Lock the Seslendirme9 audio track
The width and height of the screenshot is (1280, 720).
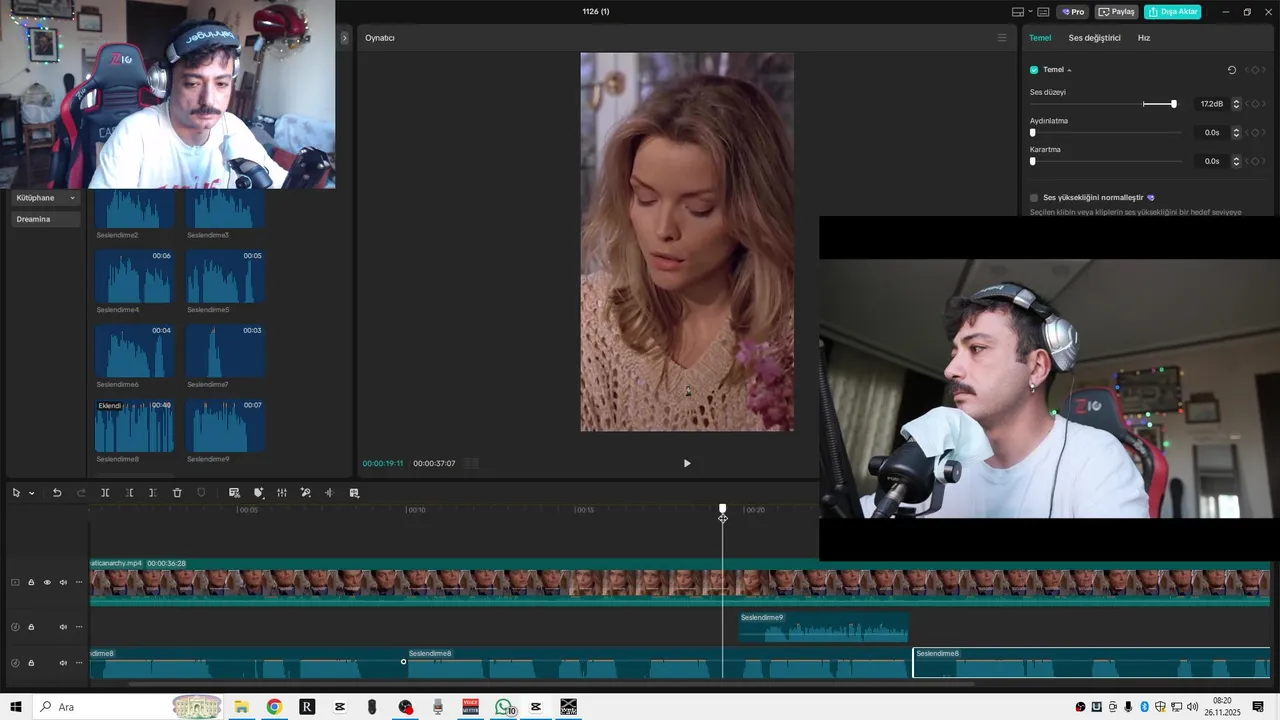[x=31, y=627]
